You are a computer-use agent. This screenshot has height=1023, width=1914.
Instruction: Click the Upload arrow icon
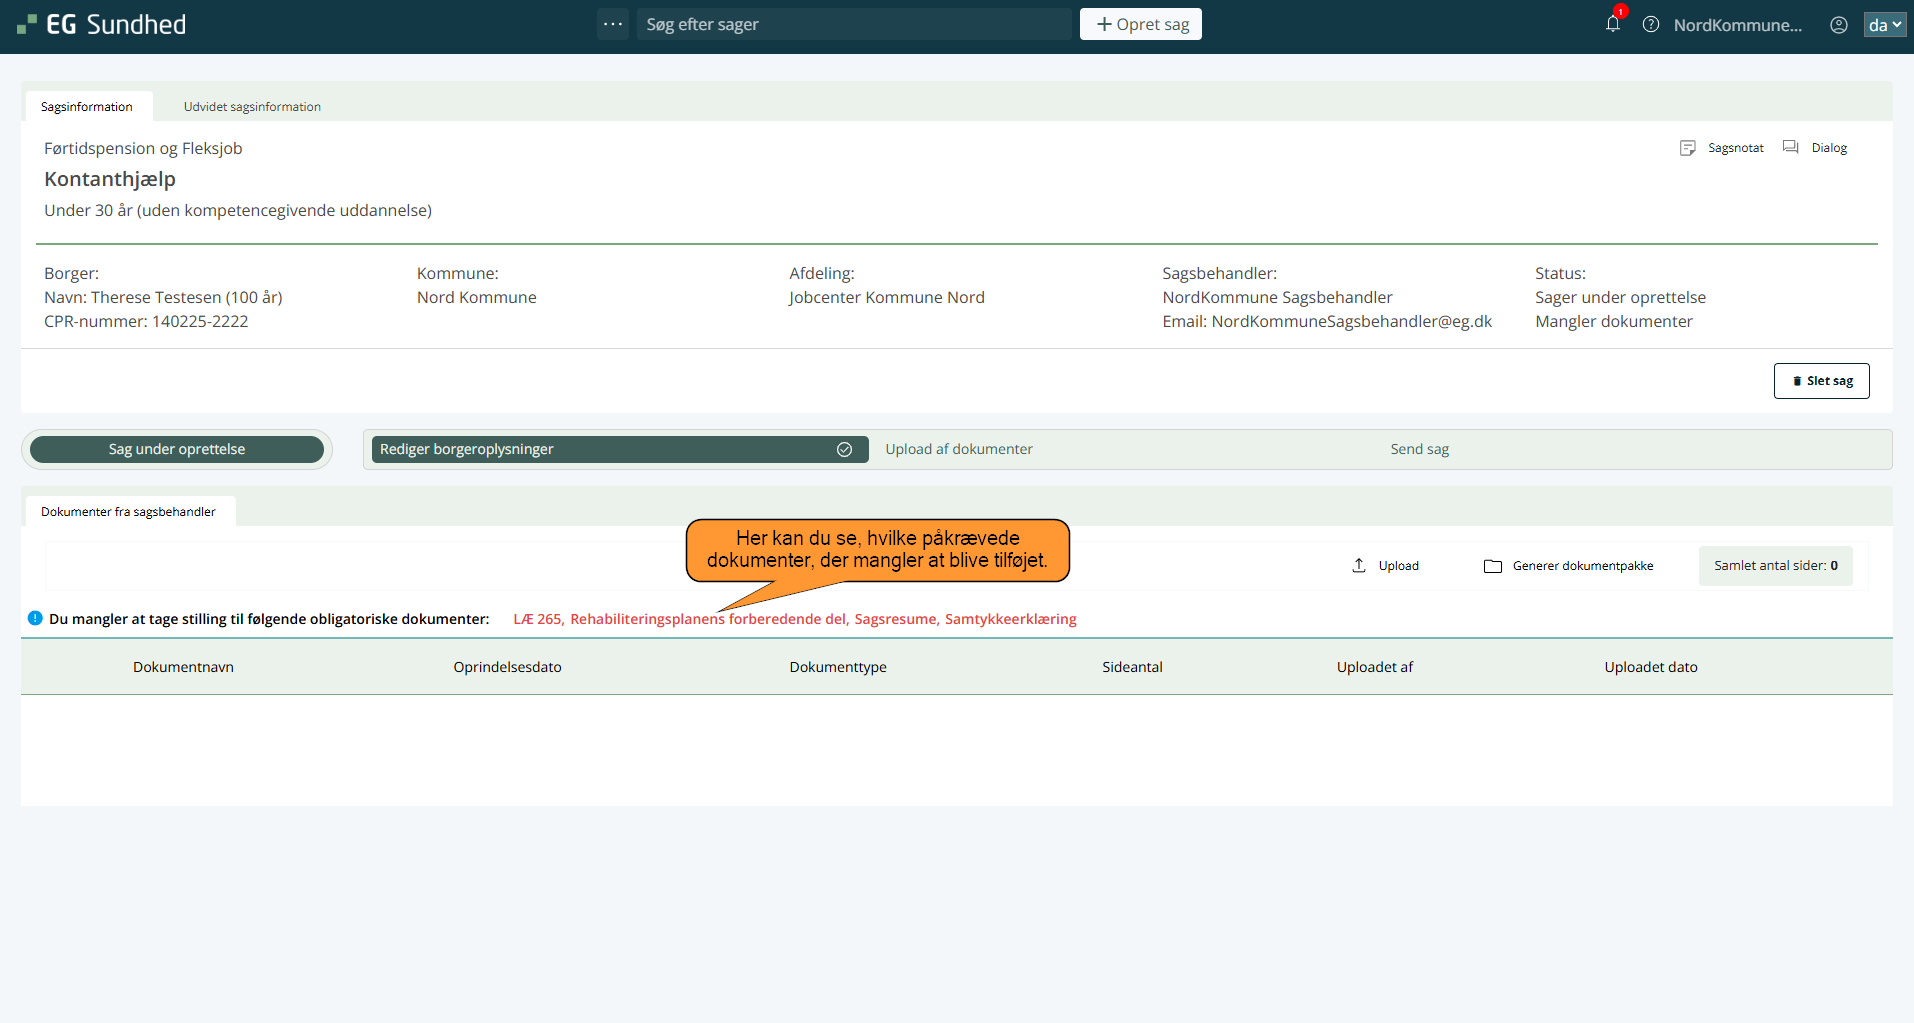1359,566
